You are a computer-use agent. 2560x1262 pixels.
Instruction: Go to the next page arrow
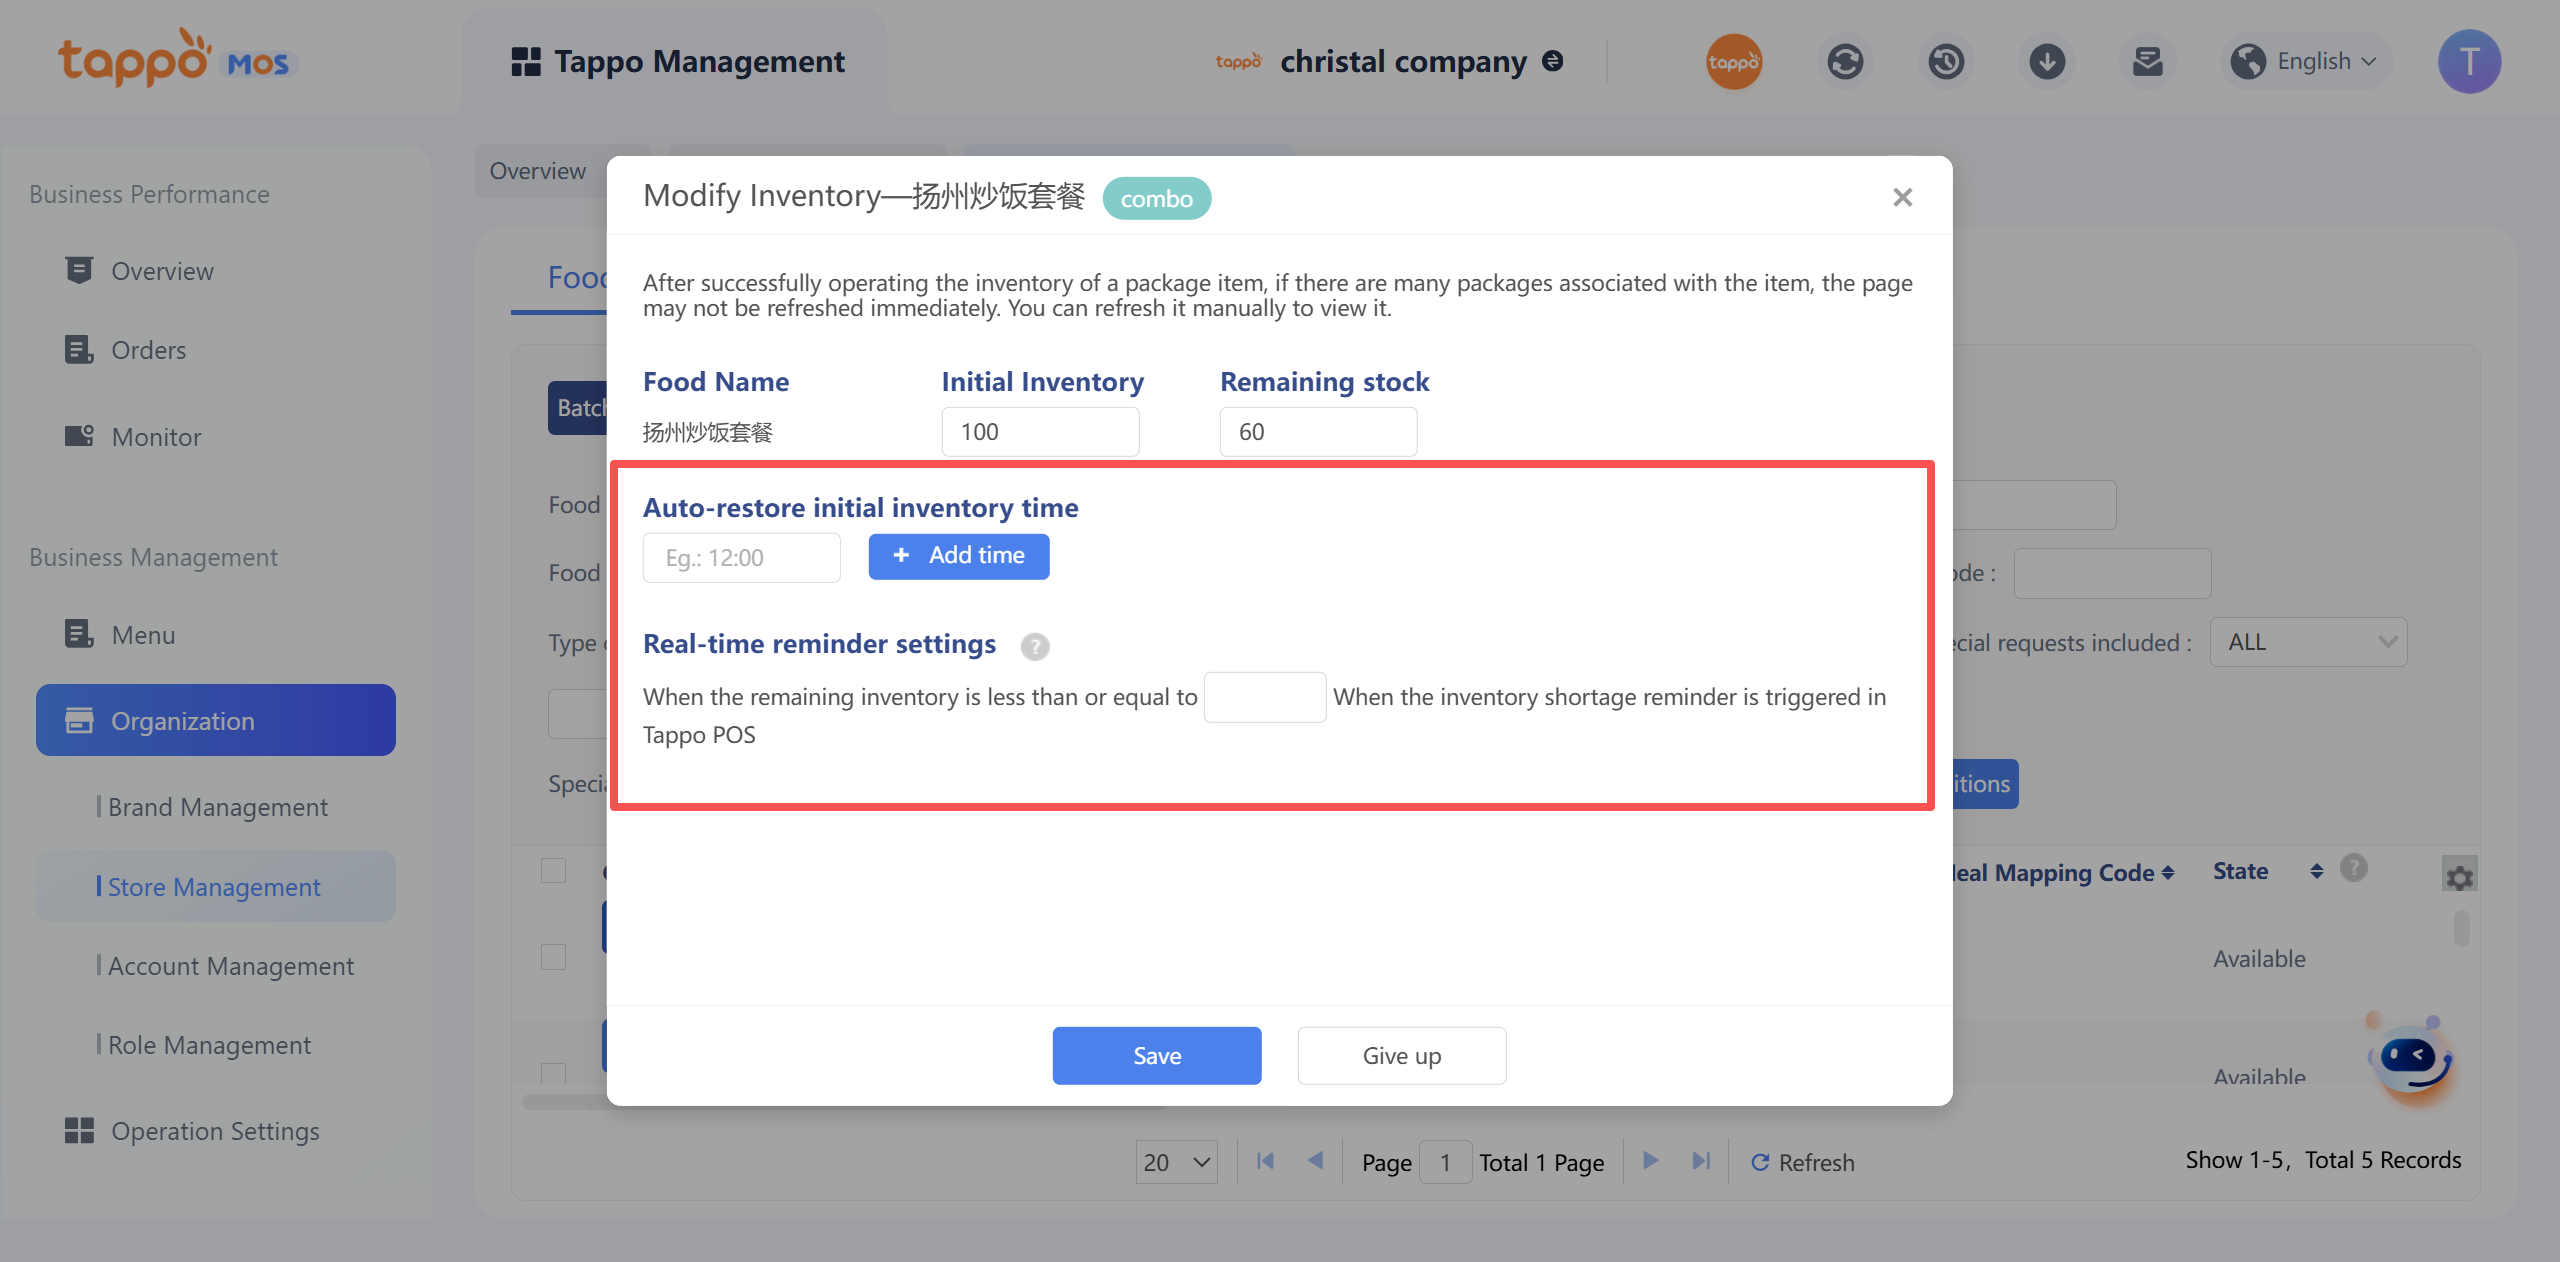tap(1651, 1161)
